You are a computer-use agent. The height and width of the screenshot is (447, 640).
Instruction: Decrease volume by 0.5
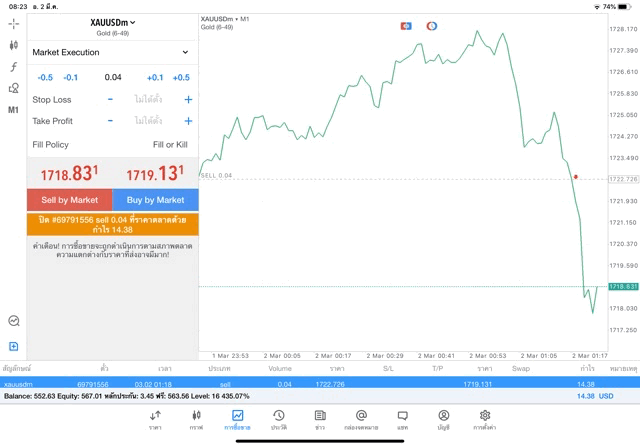(x=45, y=78)
